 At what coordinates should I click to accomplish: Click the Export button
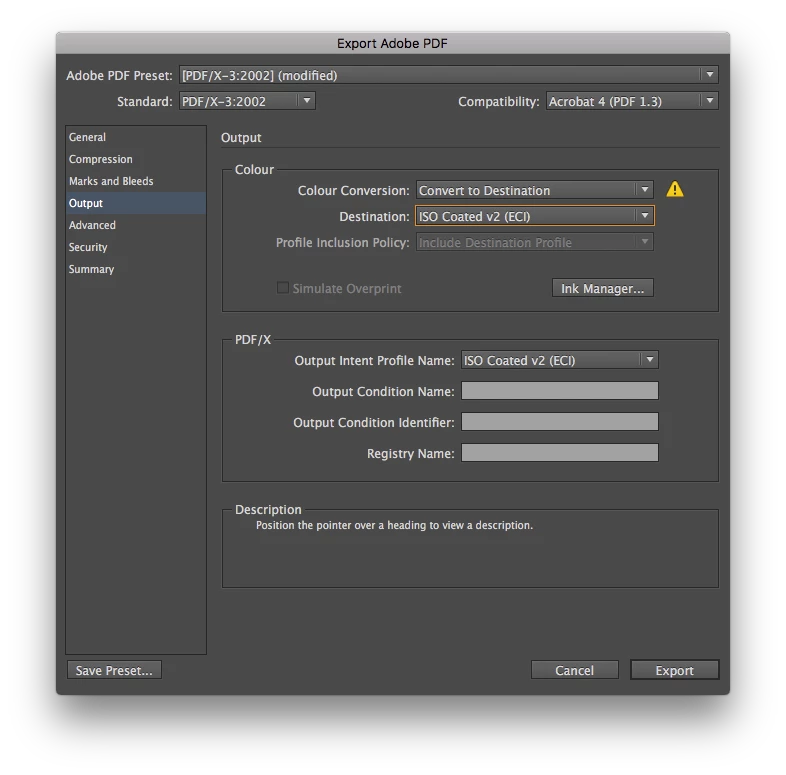tap(675, 670)
